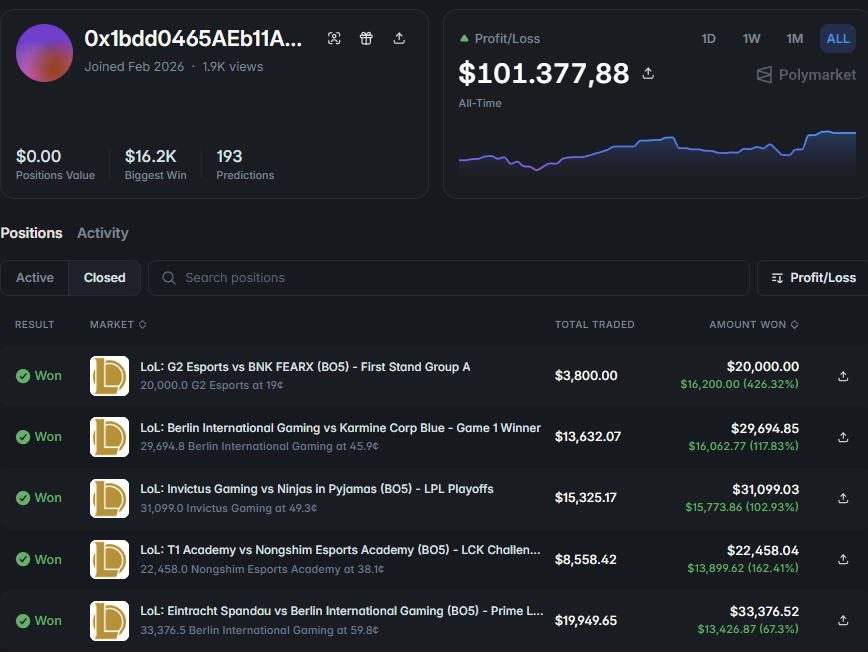Switch to Active positions filter
Viewport: 868px width, 652px height.
[x=35, y=278]
